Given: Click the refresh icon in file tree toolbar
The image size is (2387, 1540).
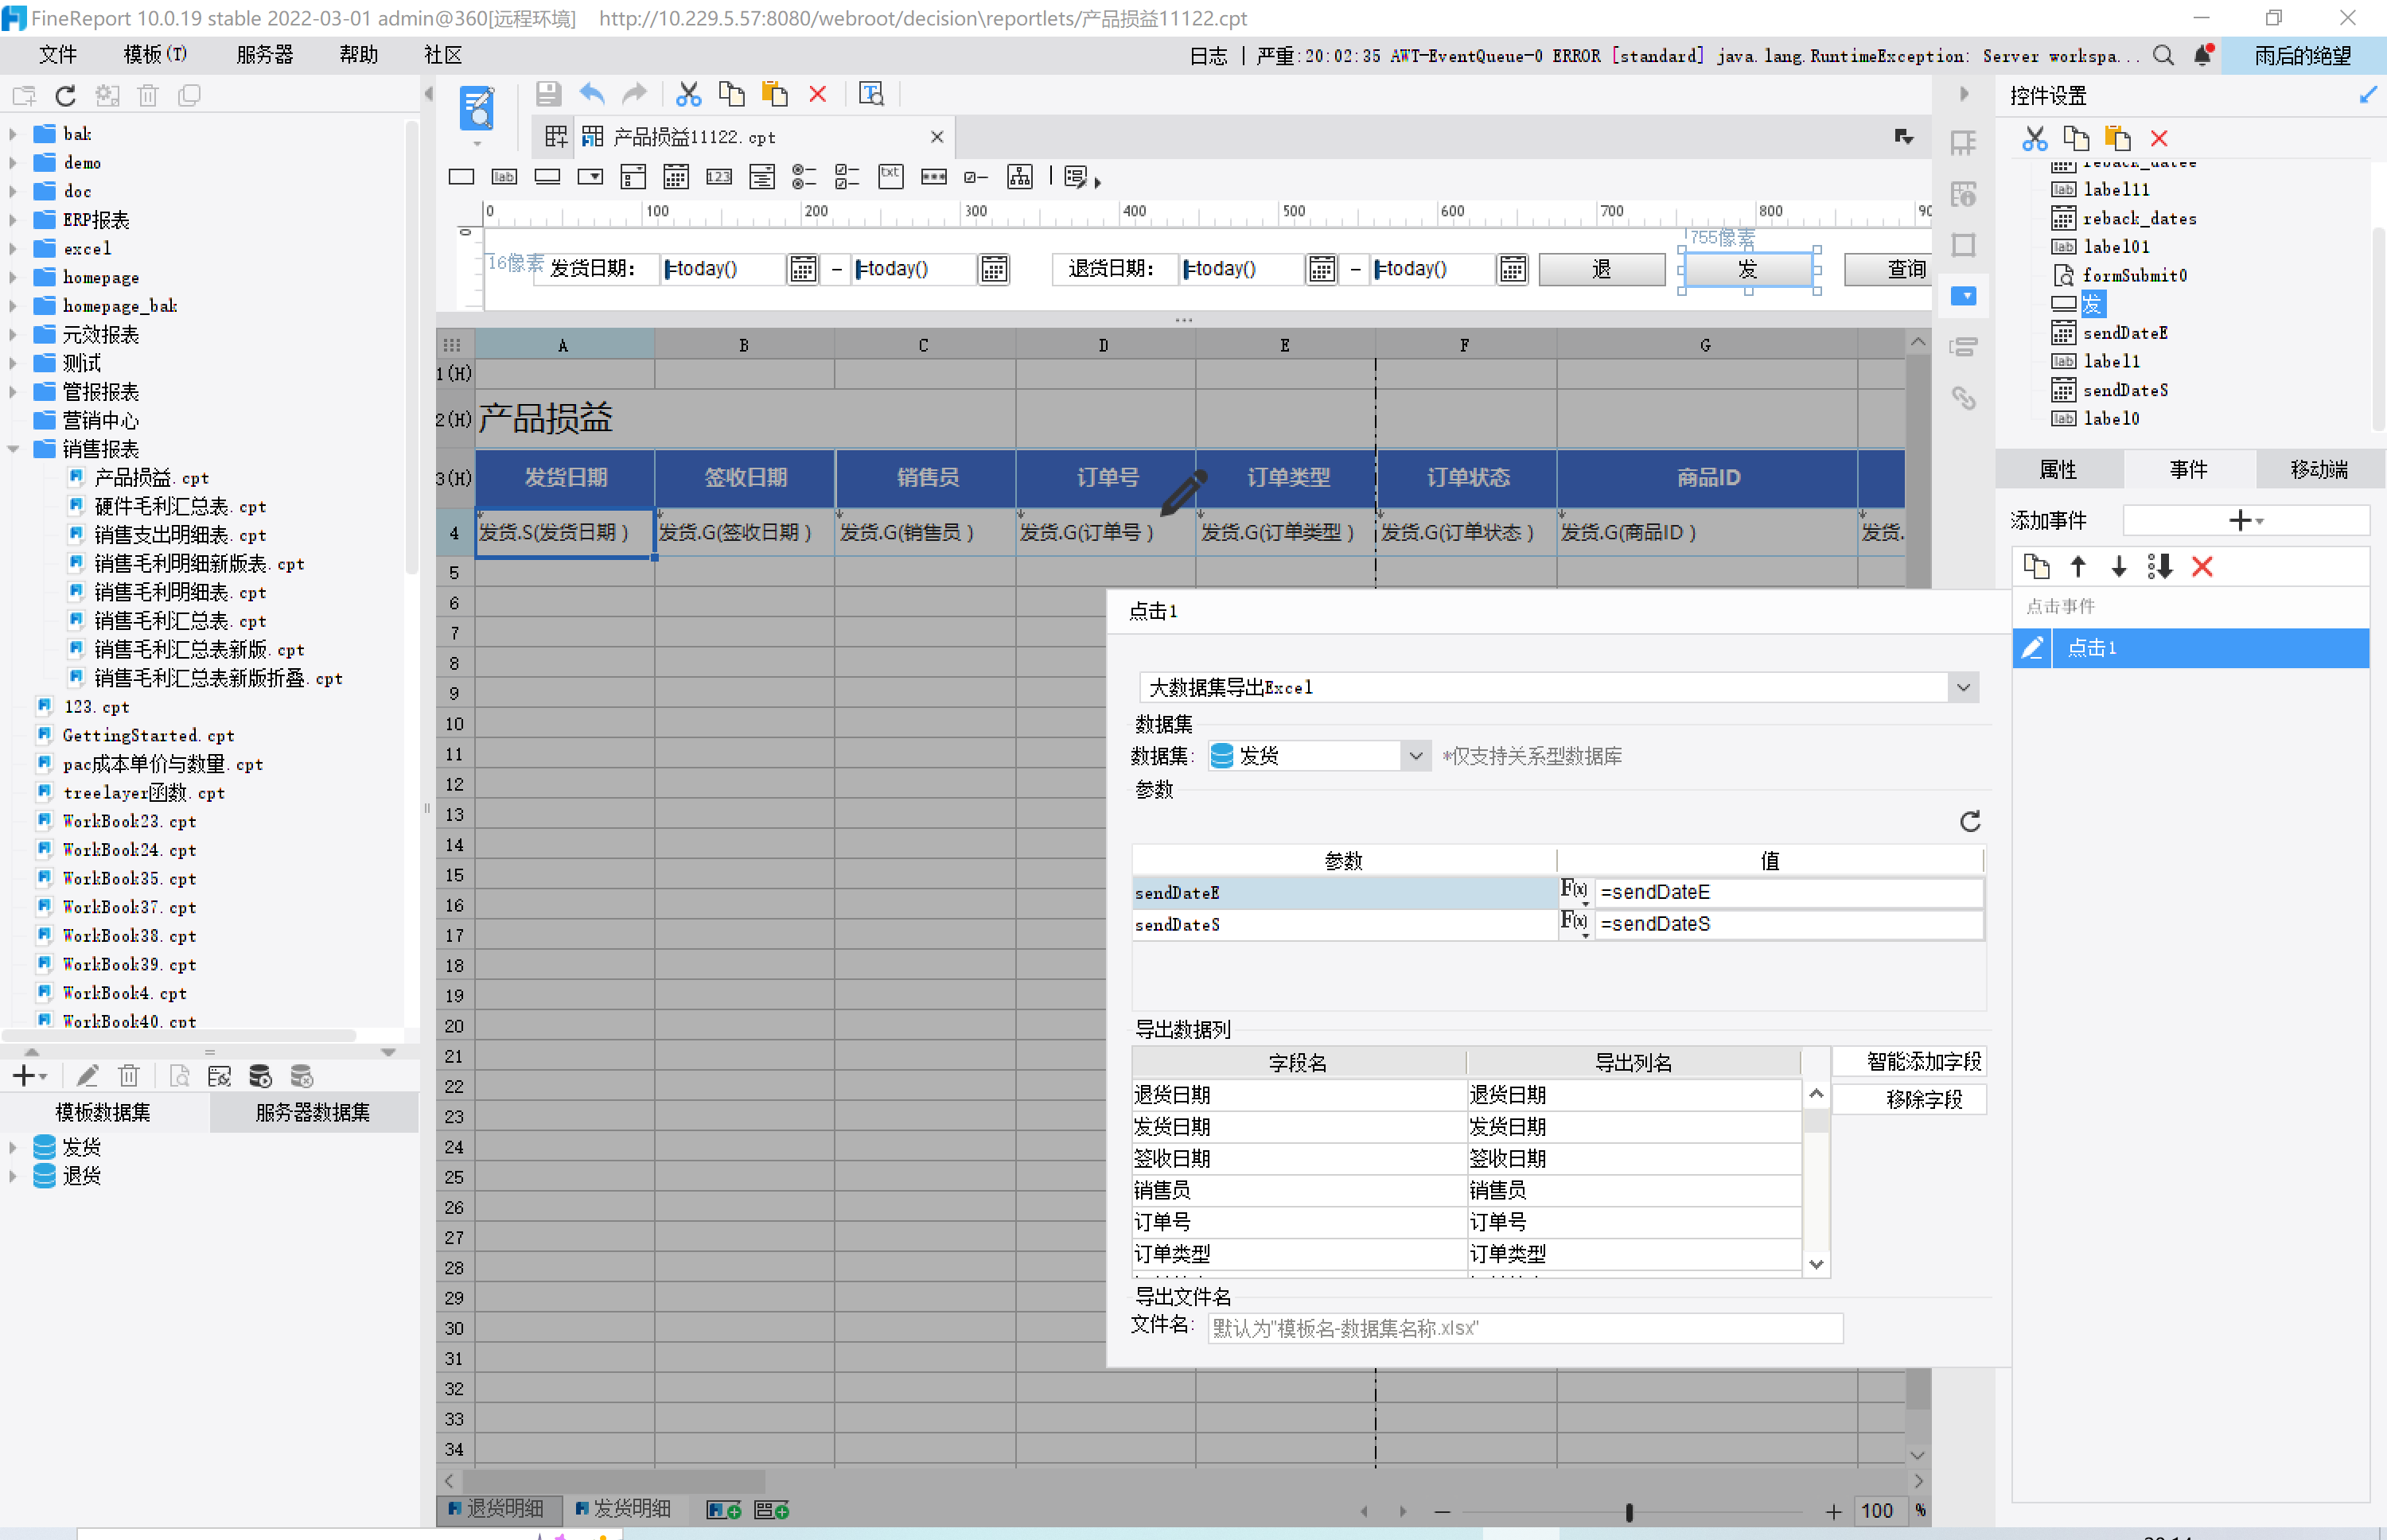Looking at the screenshot, I should pyautogui.click(x=66, y=96).
